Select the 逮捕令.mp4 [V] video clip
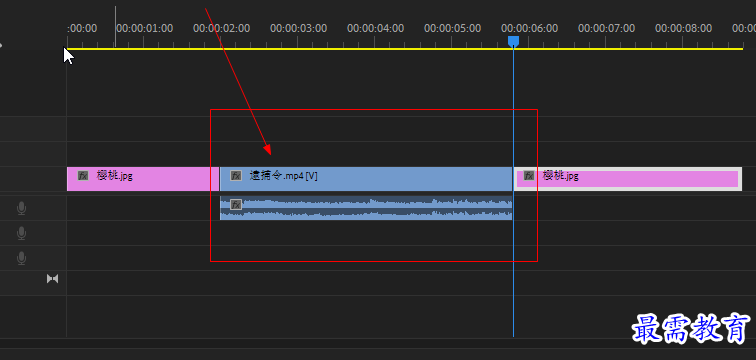This screenshot has width=756, height=360. 366,179
